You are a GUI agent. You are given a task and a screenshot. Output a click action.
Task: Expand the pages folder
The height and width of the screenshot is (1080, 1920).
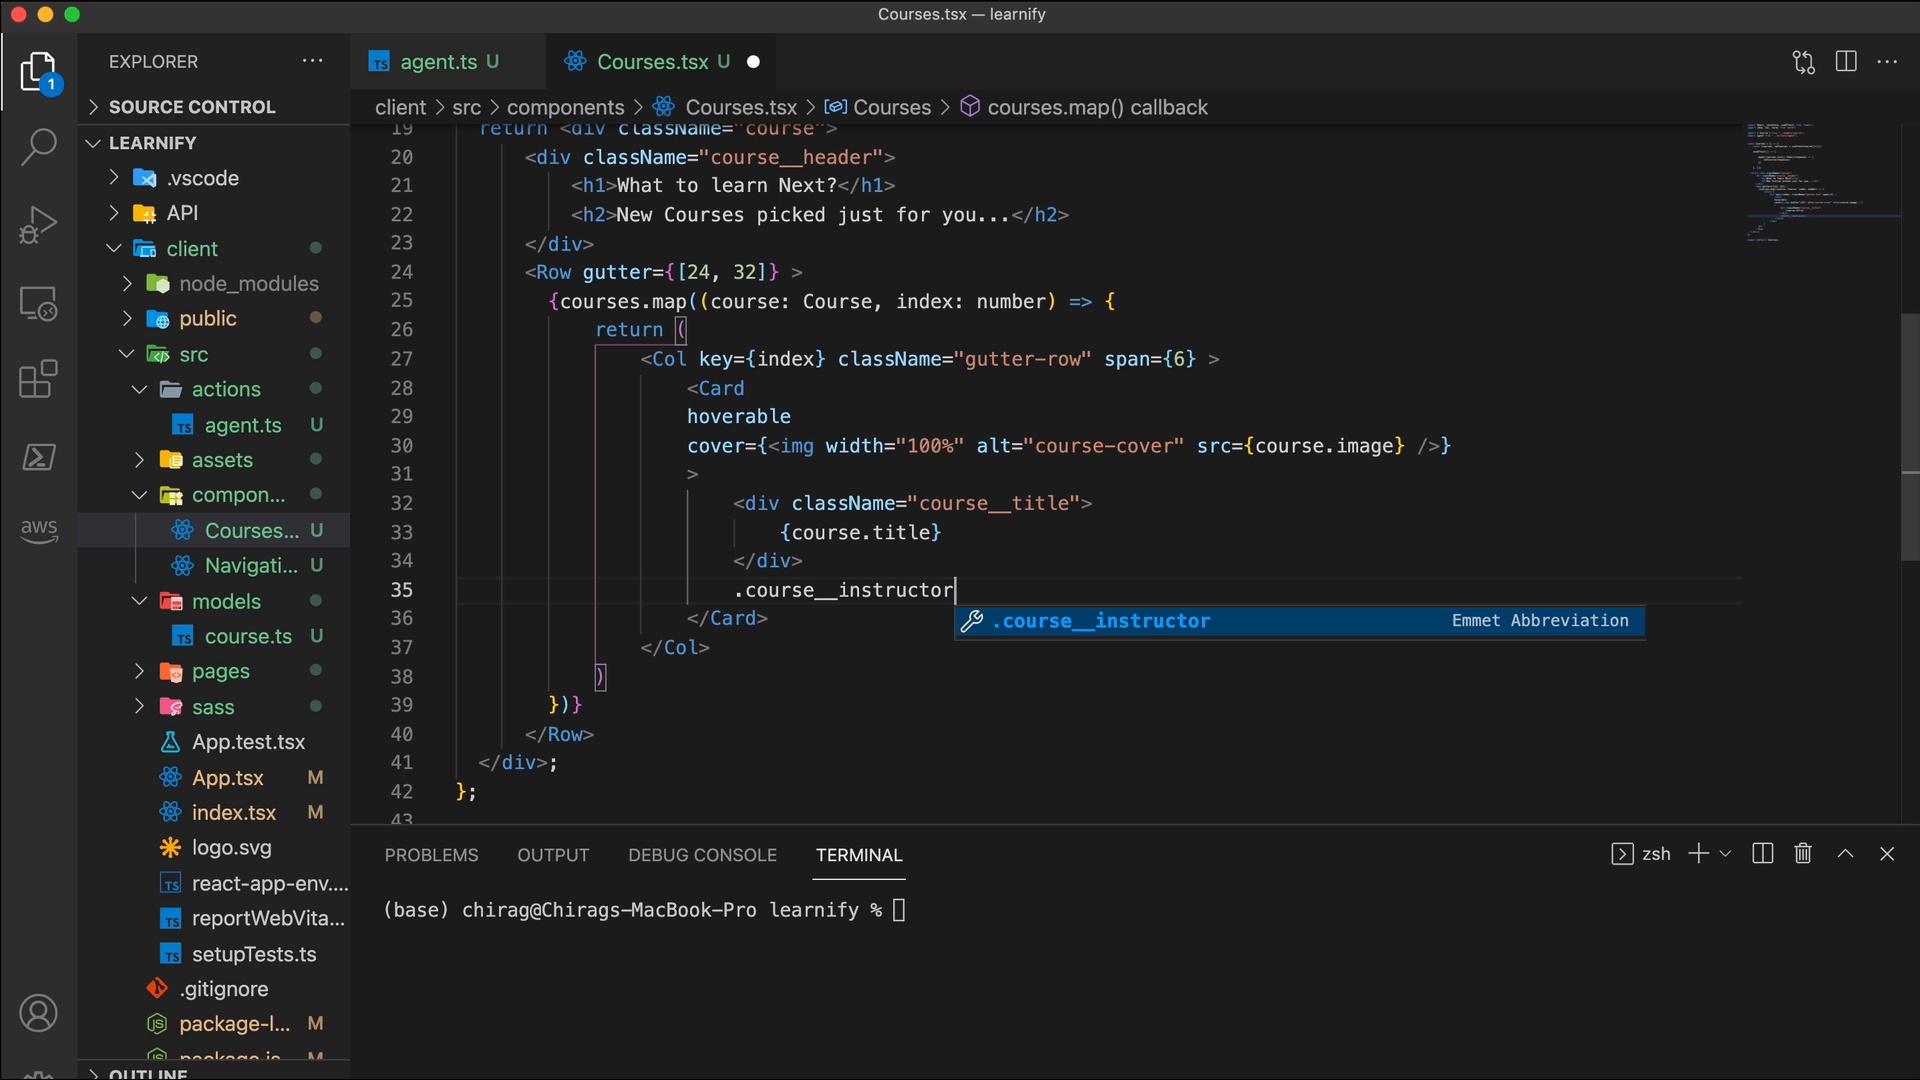pyautogui.click(x=214, y=672)
